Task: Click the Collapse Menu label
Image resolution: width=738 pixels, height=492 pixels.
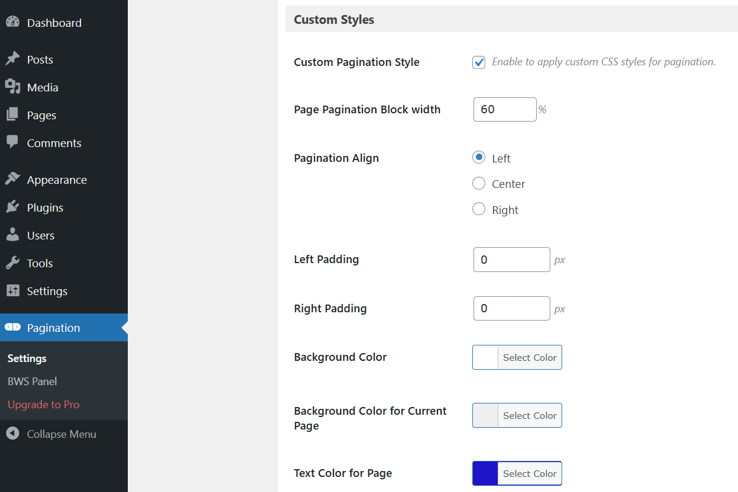Action: 61,434
